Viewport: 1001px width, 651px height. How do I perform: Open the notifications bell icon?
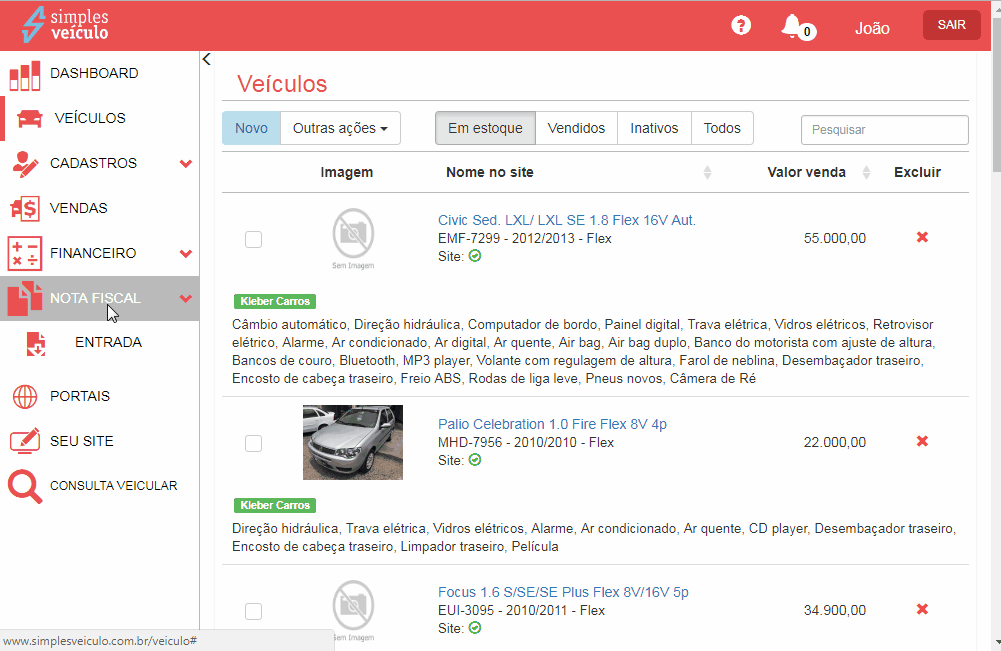(x=792, y=26)
